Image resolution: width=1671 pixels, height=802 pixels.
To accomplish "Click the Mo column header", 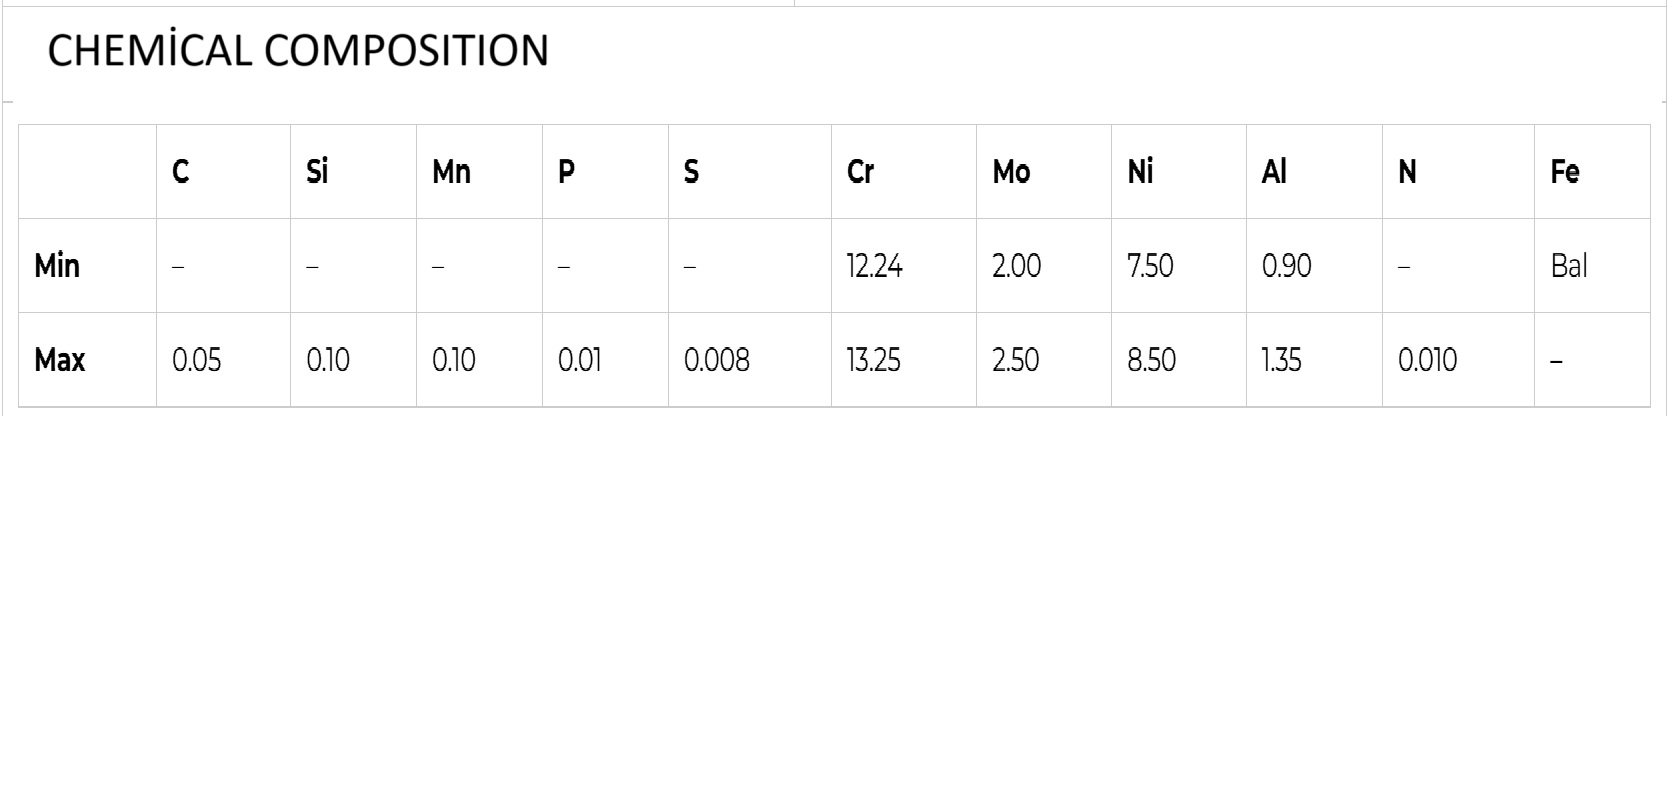I will 1011,172.
